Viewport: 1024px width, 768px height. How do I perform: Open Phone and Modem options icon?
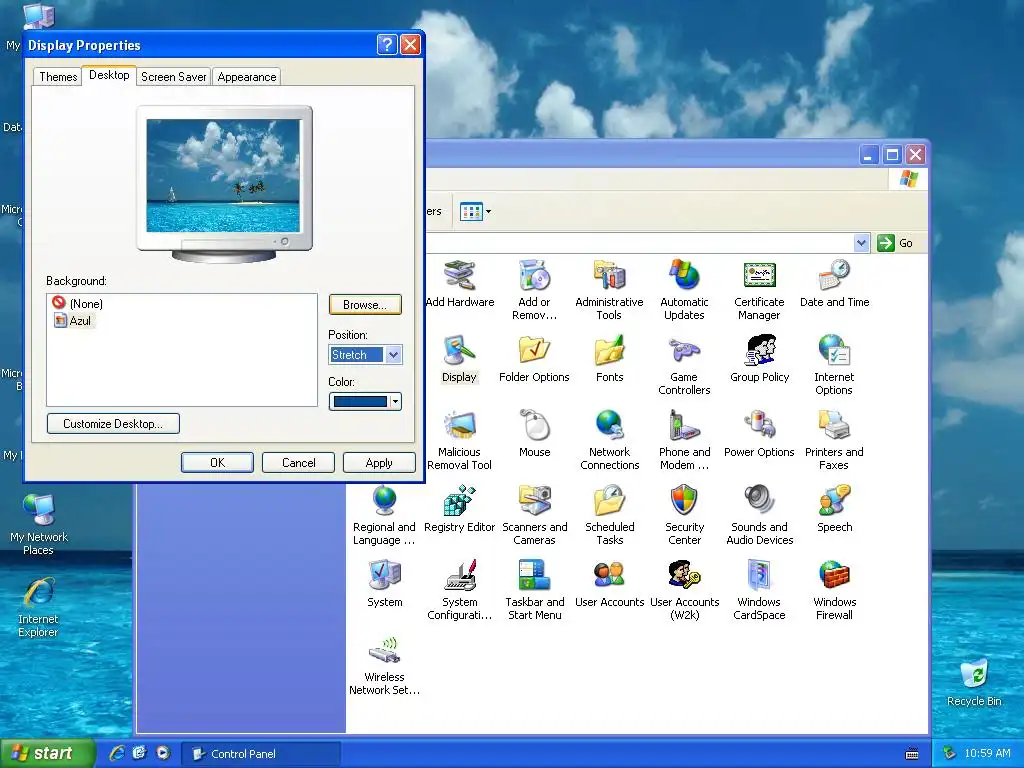[684, 440]
